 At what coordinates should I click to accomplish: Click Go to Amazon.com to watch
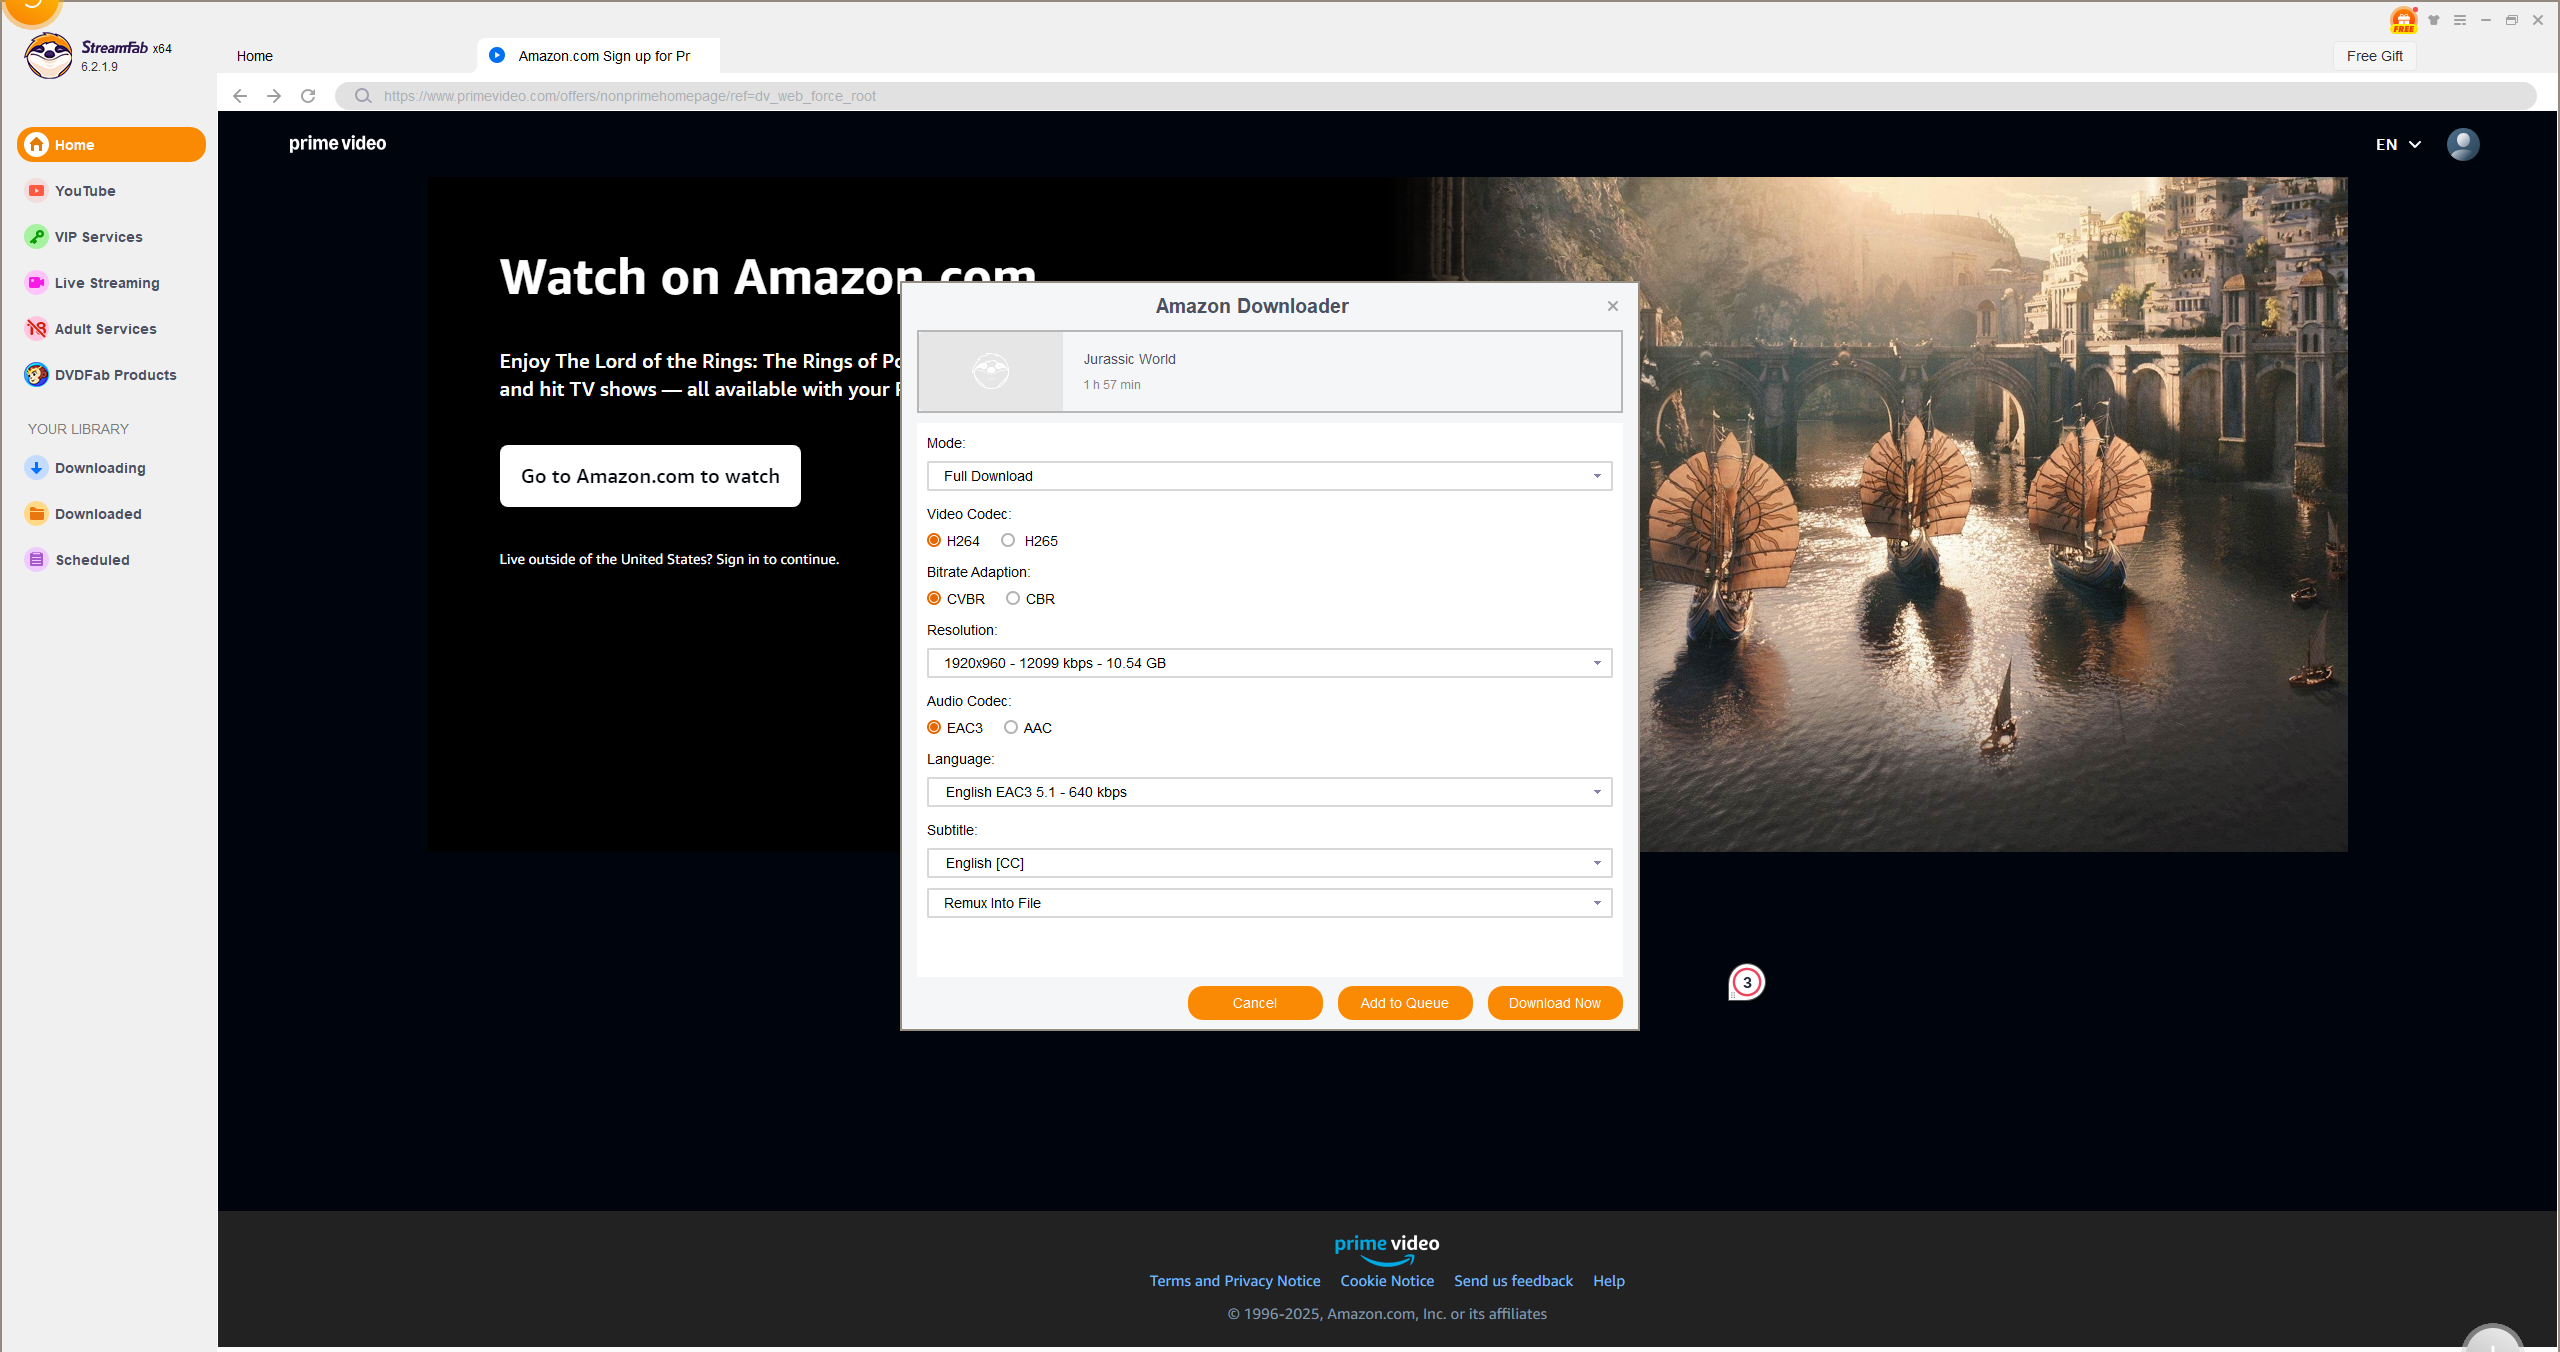[x=650, y=476]
